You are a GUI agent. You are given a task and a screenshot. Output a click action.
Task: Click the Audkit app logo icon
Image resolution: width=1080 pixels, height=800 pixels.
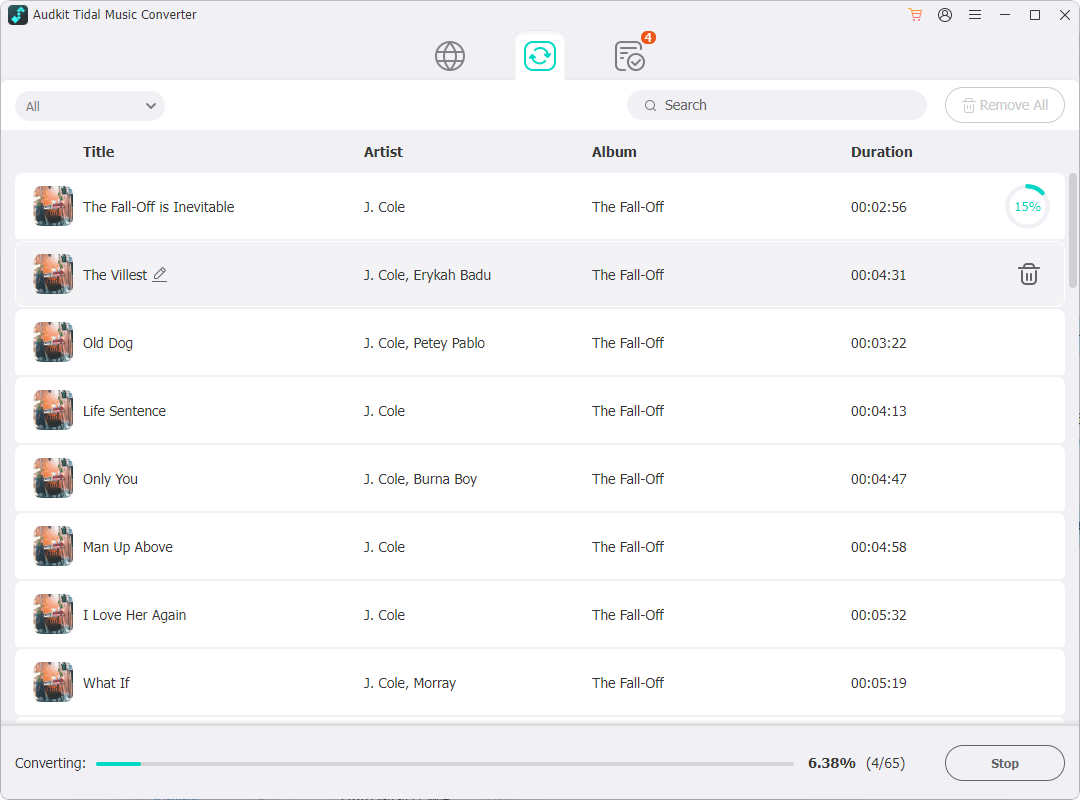[18, 14]
